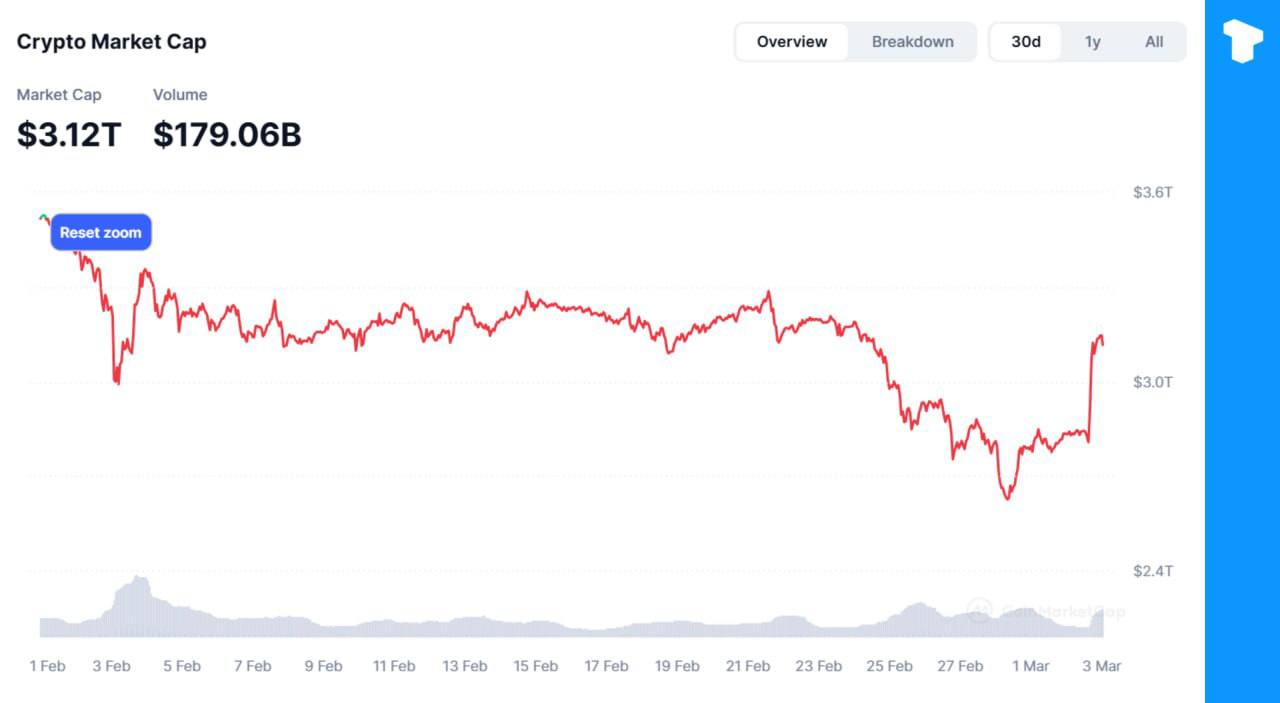Show All time range data
The width and height of the screenshot is (1280, 703).
pos(1154,42)
